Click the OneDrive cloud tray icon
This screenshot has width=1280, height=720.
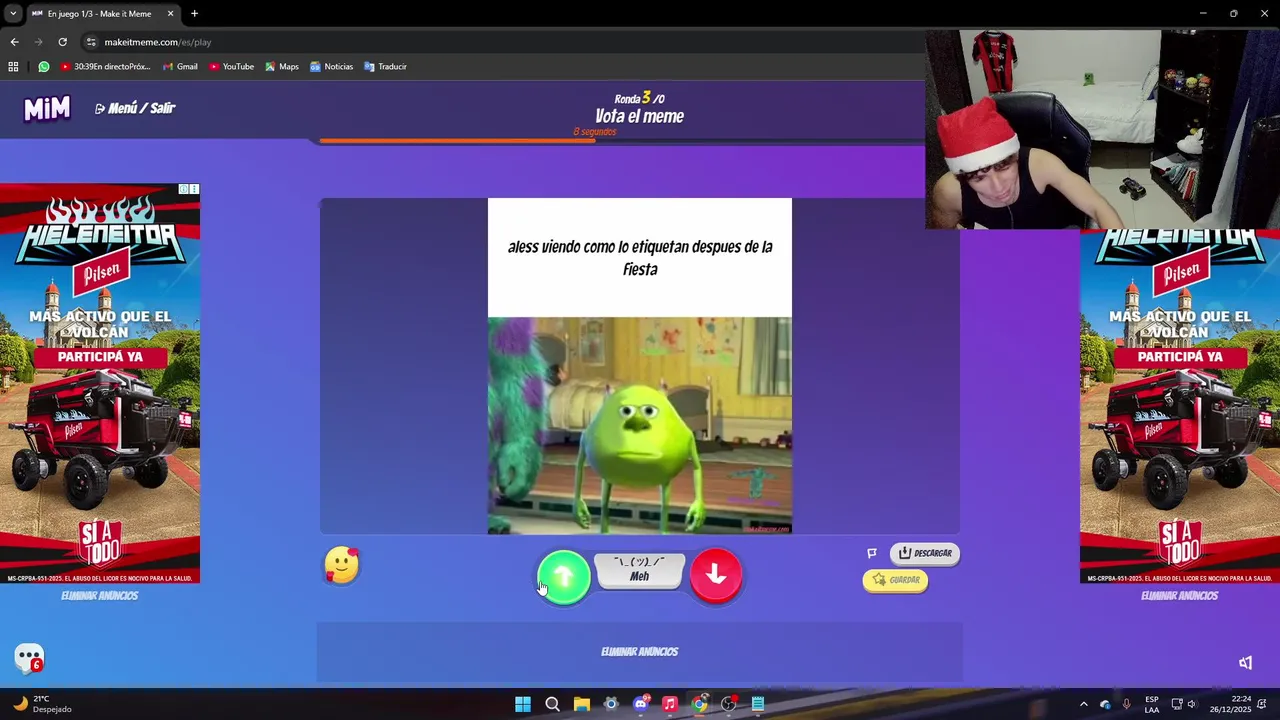[1105, 704]
